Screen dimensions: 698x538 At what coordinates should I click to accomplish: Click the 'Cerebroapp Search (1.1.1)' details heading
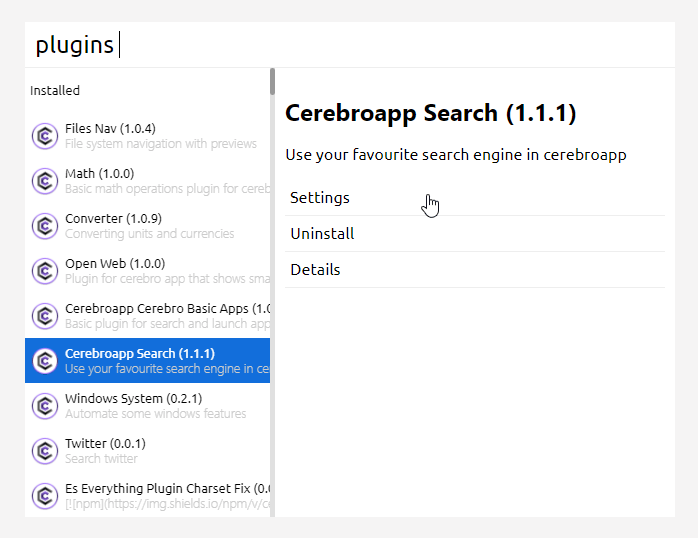coord(430,113)
